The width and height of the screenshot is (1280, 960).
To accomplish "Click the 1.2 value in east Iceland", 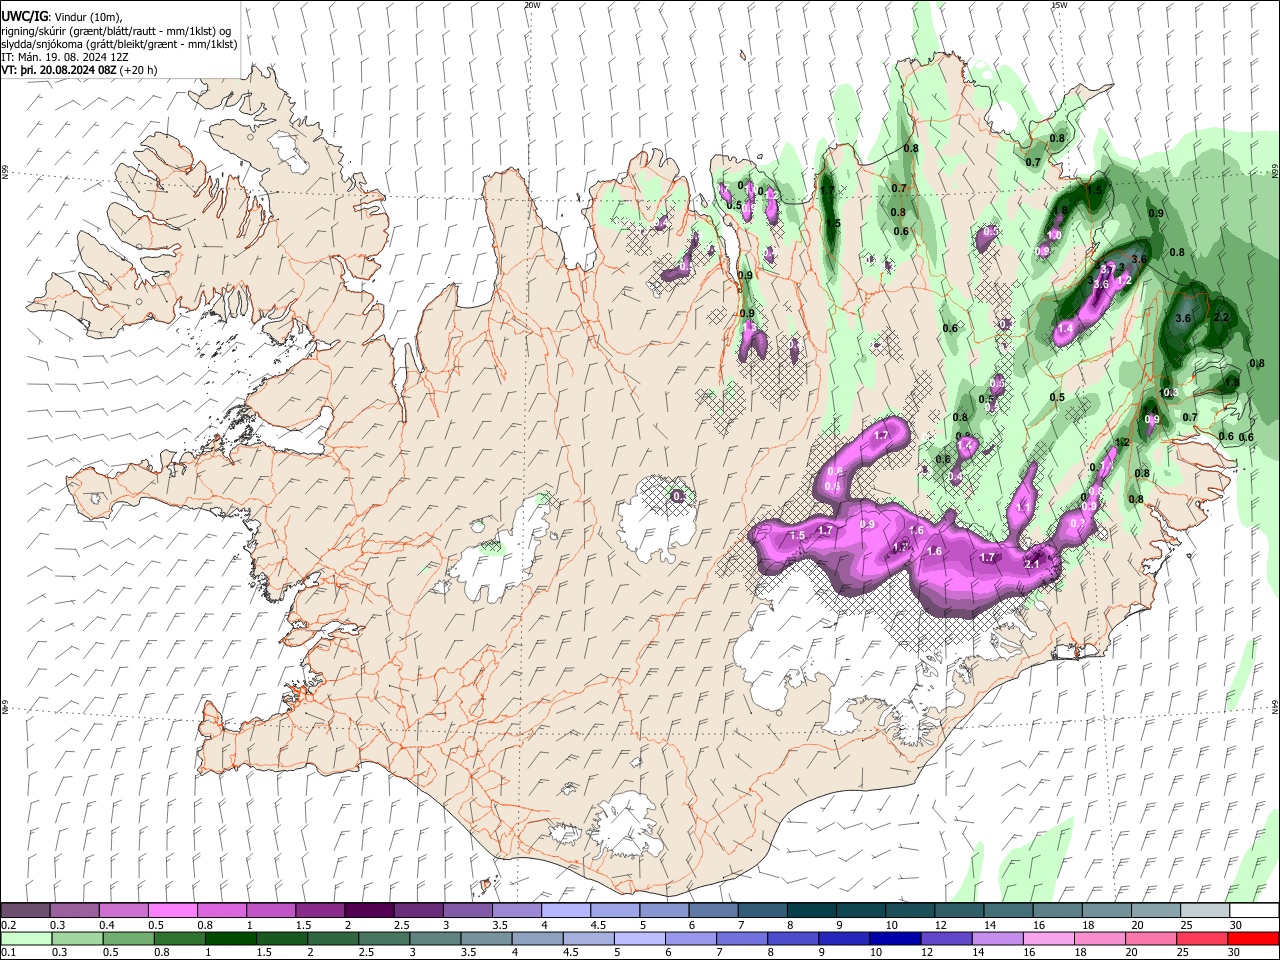I will (x=1122, y=442).
